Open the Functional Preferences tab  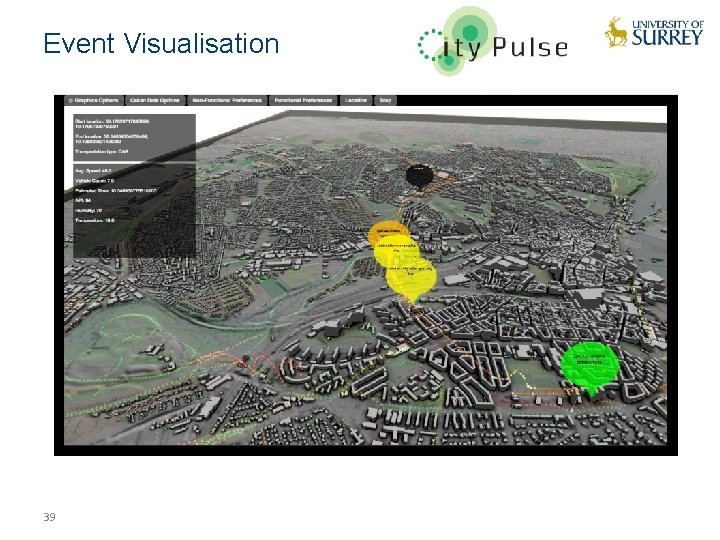tap(303, 101)
